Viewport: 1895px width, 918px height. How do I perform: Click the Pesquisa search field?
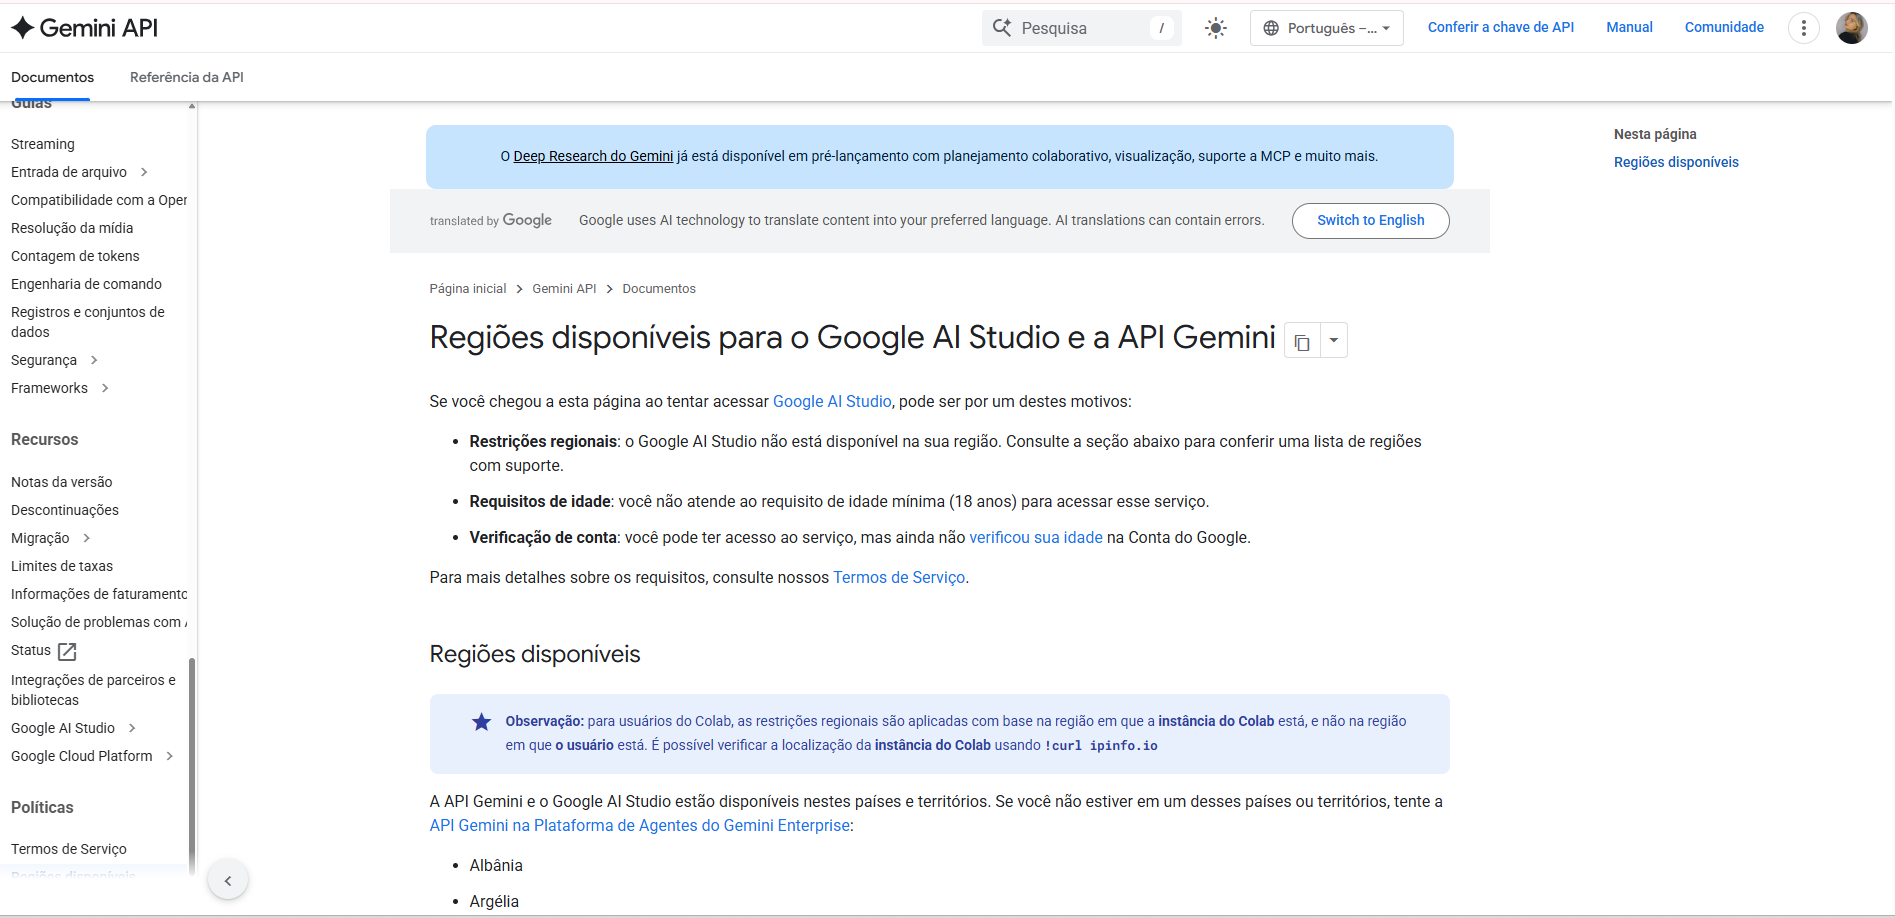pos(1082,28)
